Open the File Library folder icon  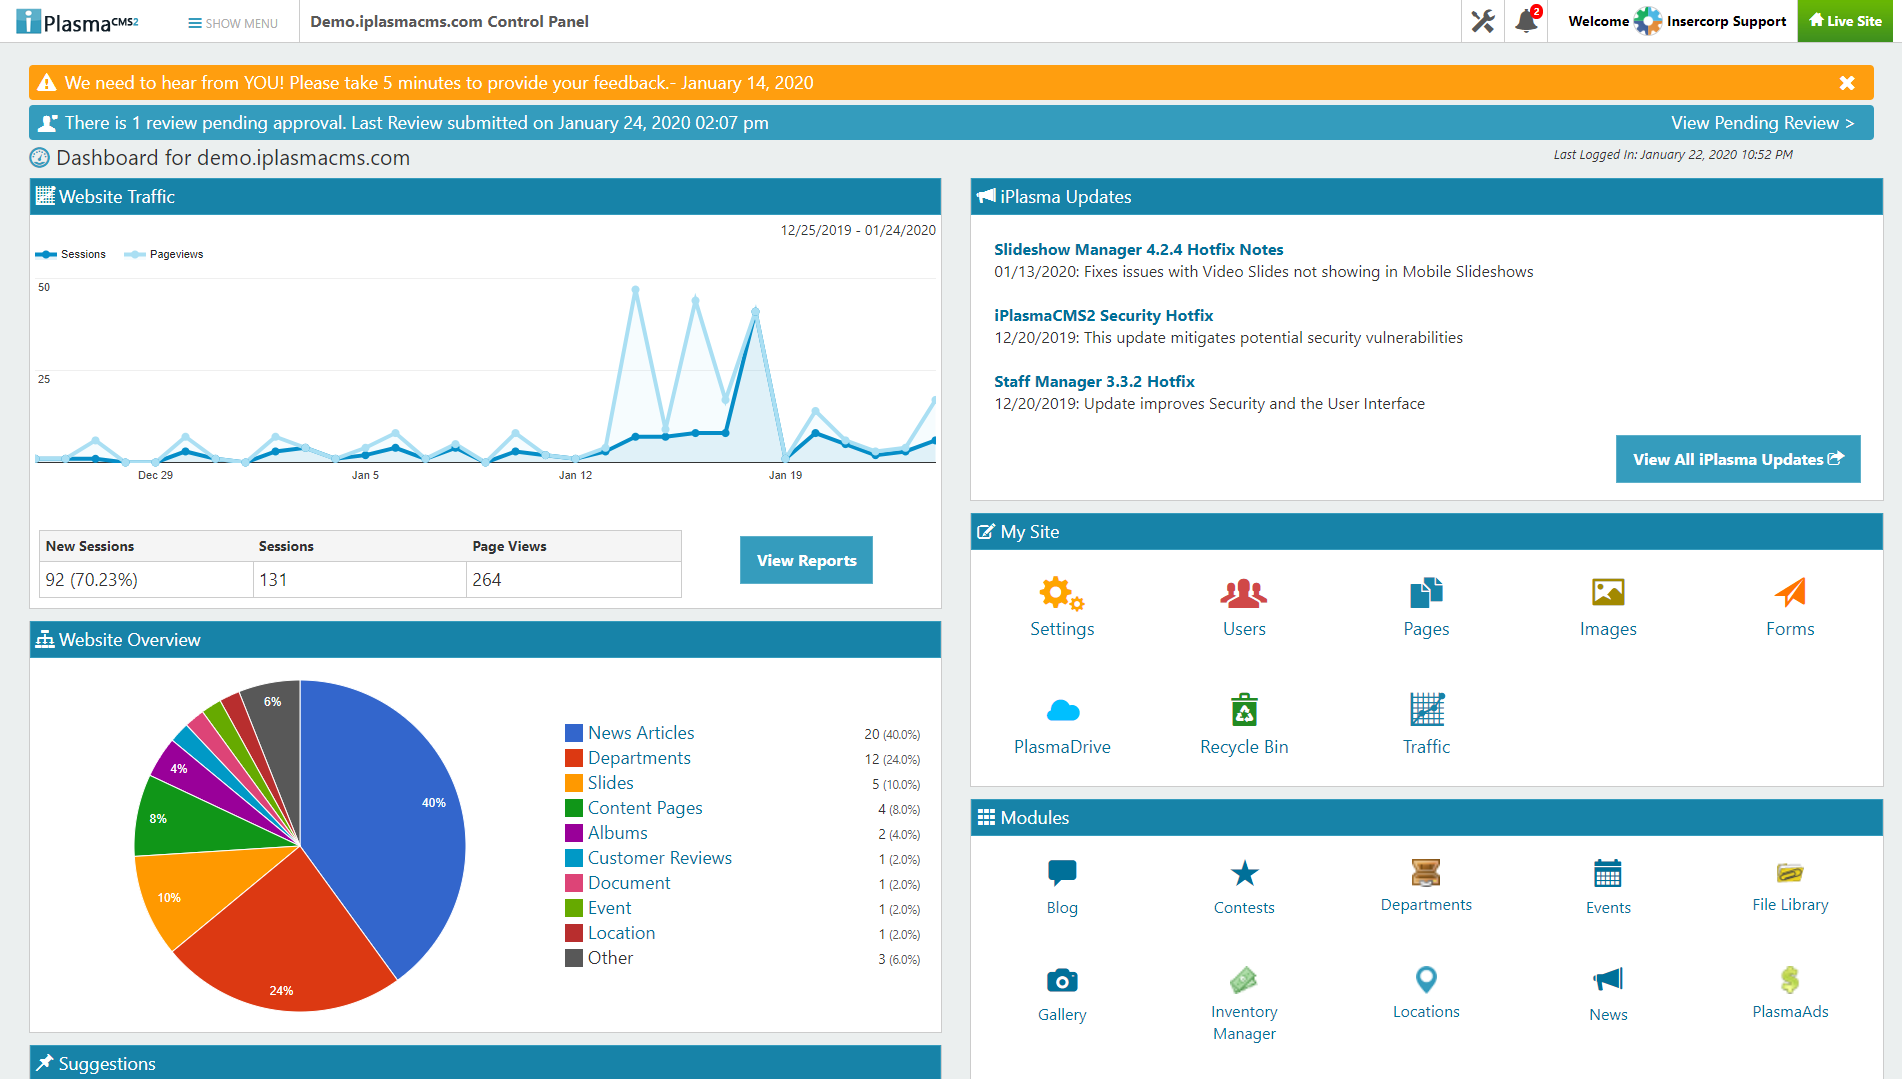click(1790, 872)
